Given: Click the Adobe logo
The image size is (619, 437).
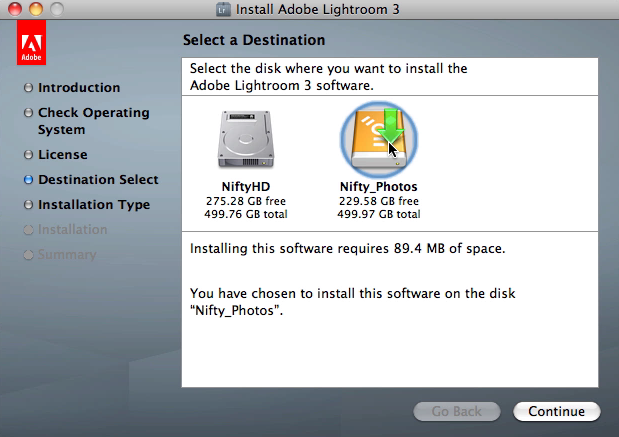Looking at the screenshot, I should tap(31, 43).
